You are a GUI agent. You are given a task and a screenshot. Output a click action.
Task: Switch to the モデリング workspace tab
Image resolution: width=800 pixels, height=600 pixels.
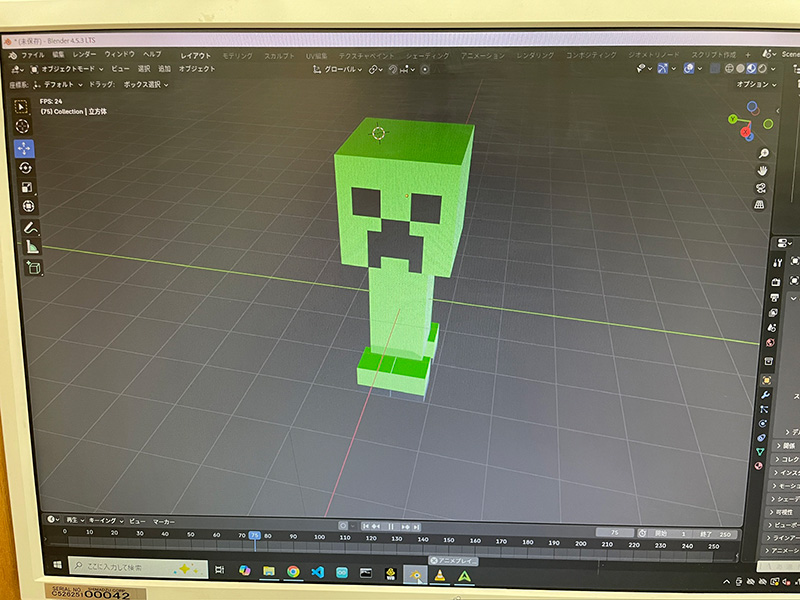(237, 55)
